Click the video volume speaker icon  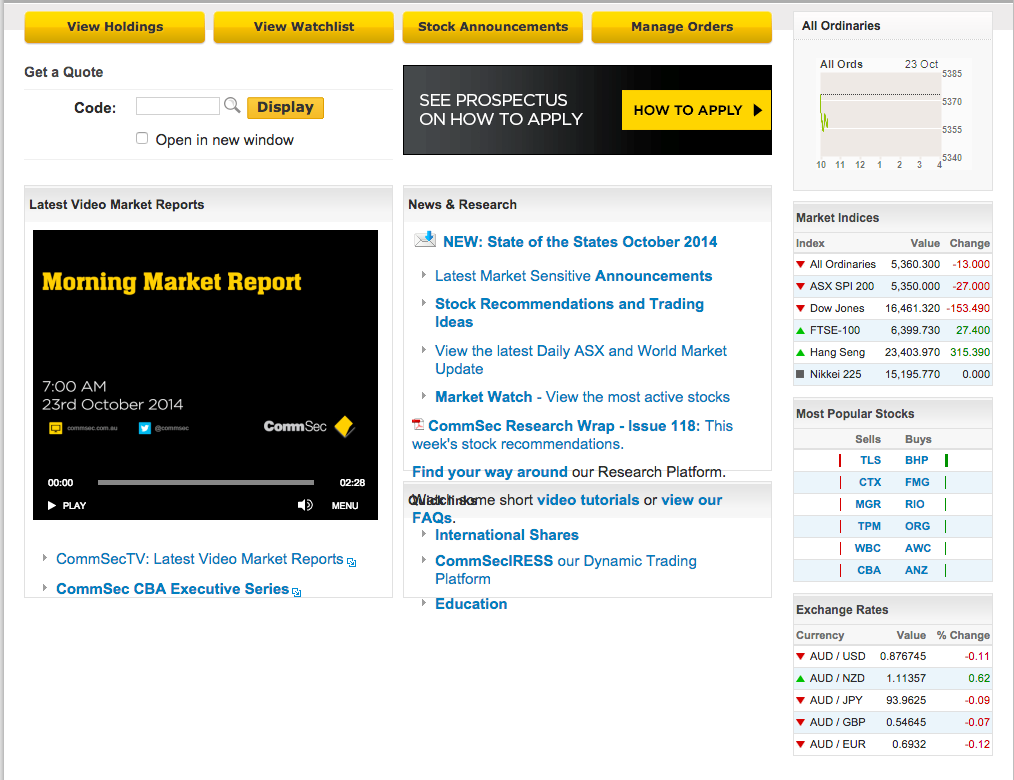[305, 505]
